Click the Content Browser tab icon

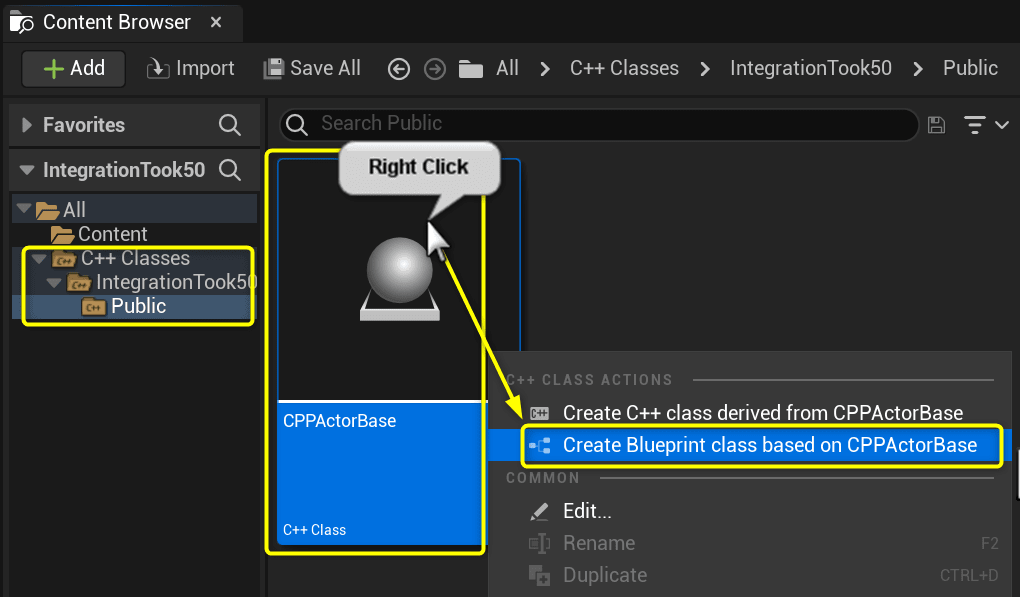tap(21, 21)
